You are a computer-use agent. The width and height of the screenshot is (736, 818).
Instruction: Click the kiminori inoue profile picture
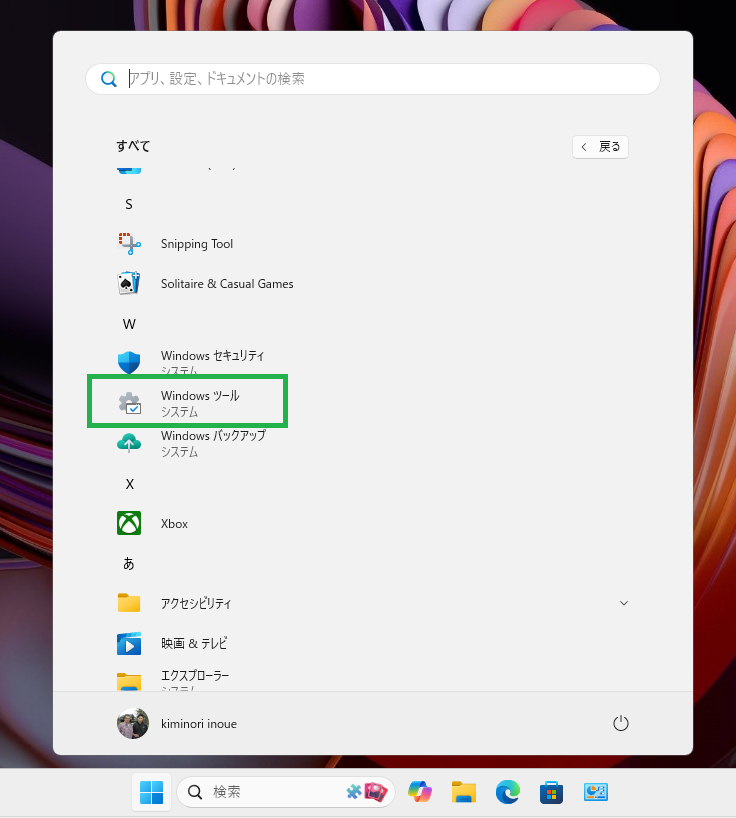133,724
